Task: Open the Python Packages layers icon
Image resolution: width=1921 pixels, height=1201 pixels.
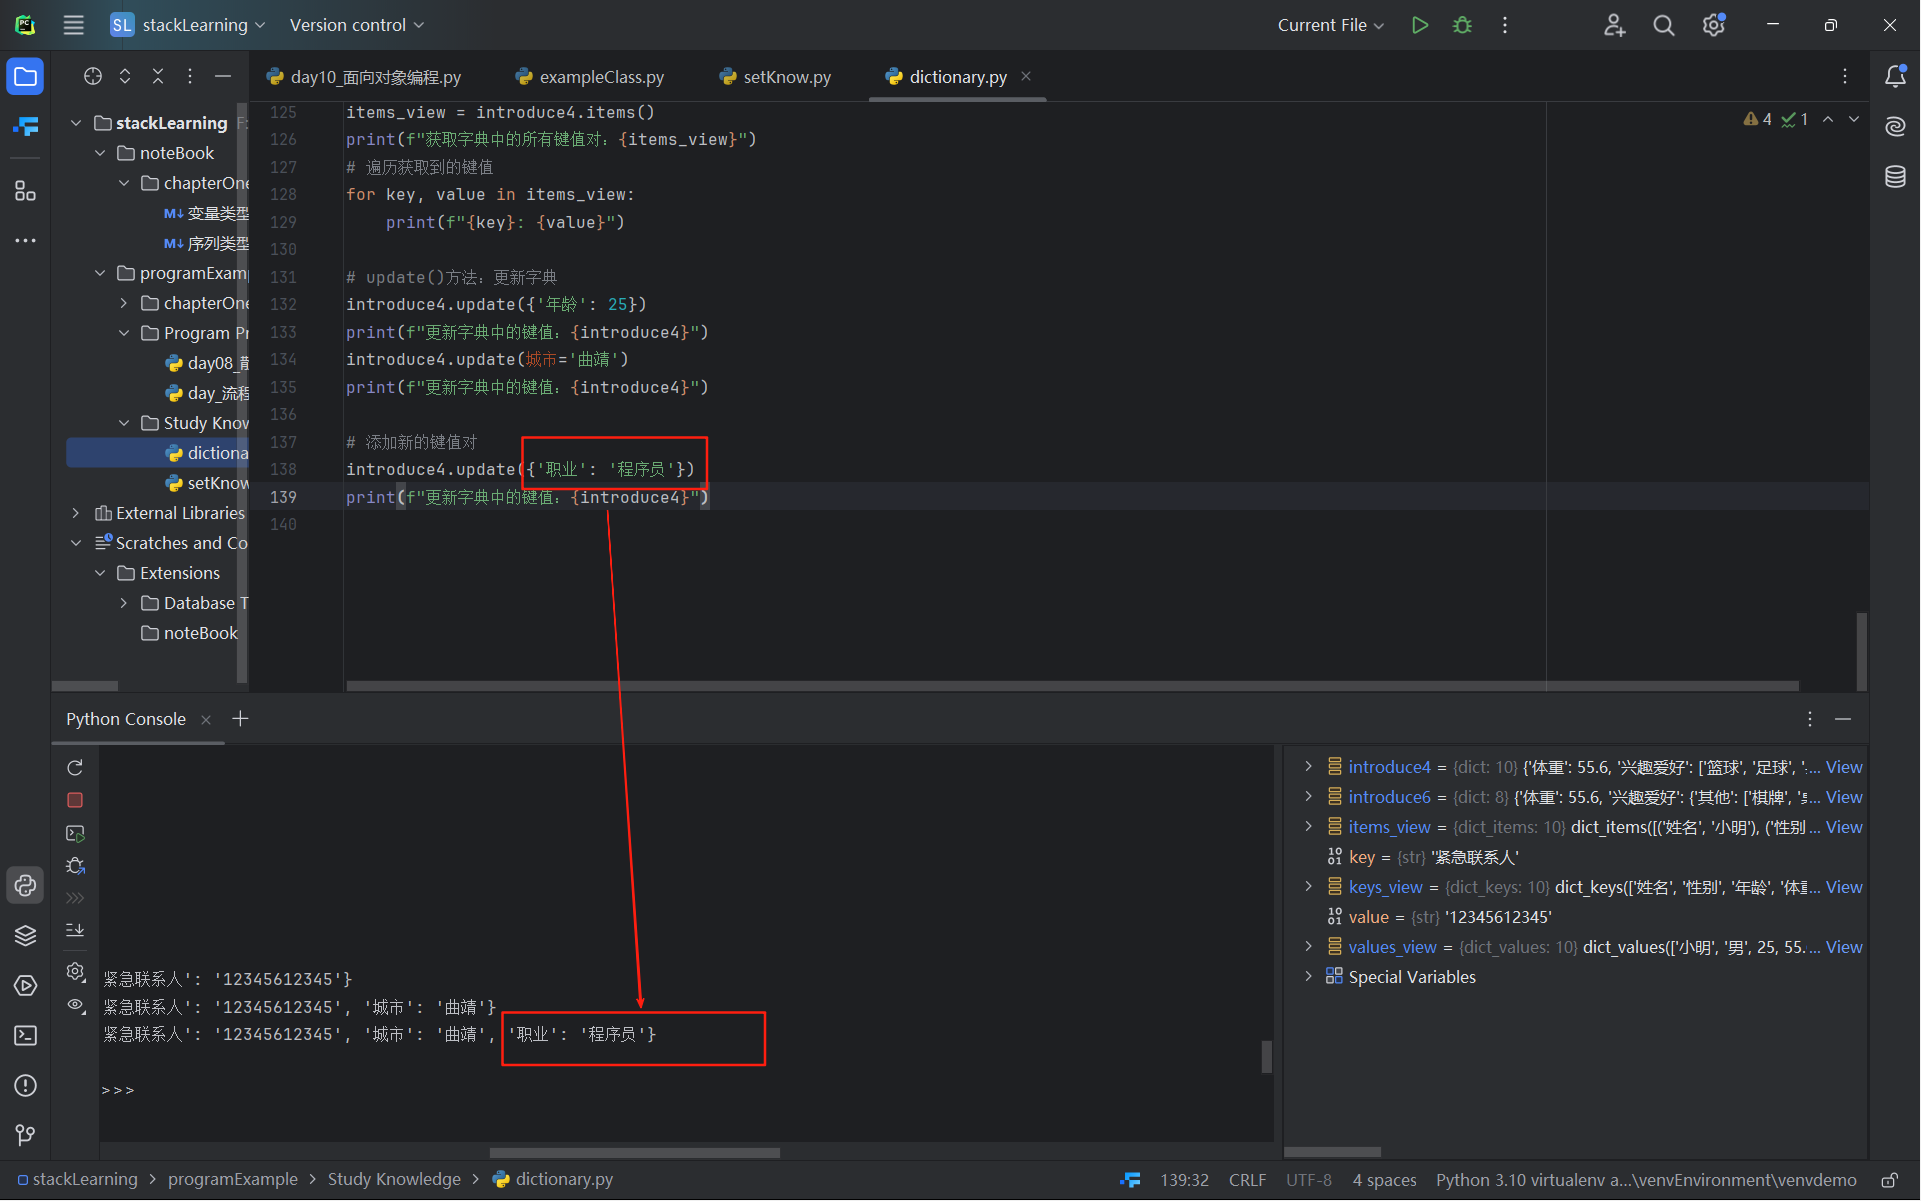Action: (25, 935)
